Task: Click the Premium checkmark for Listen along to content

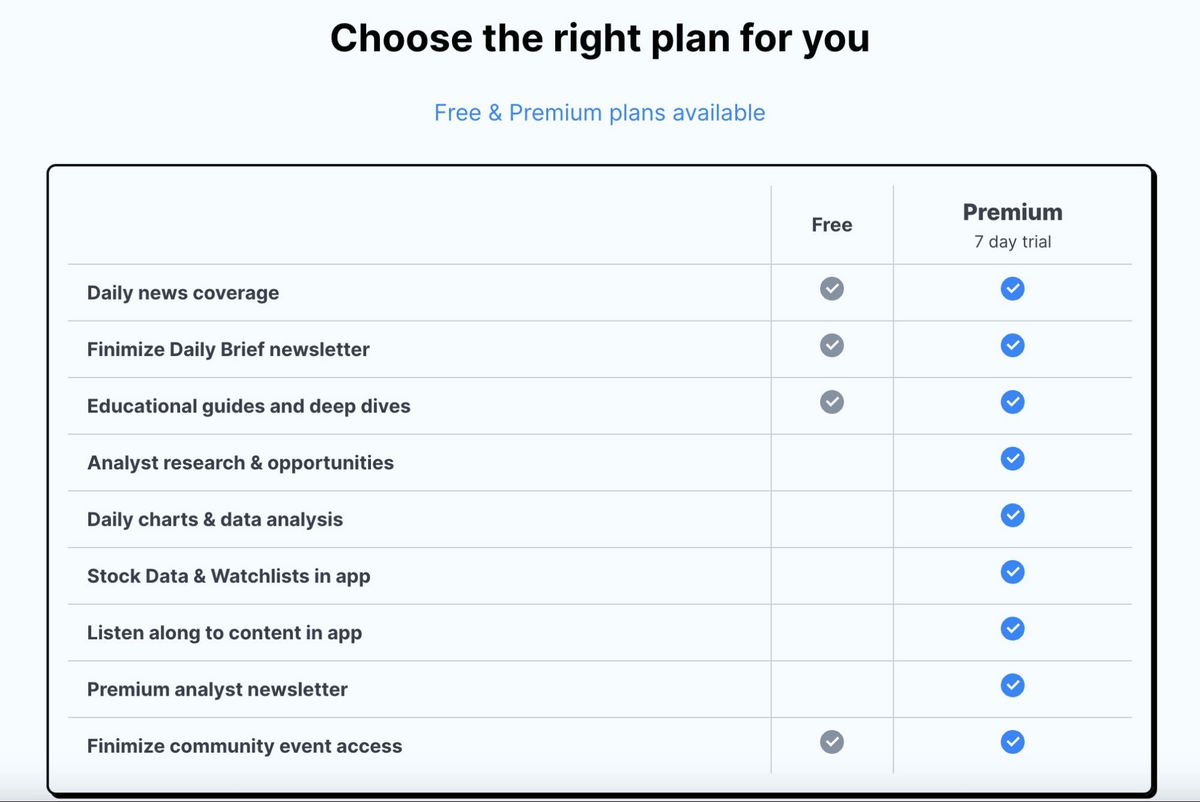Action: 1013,628
